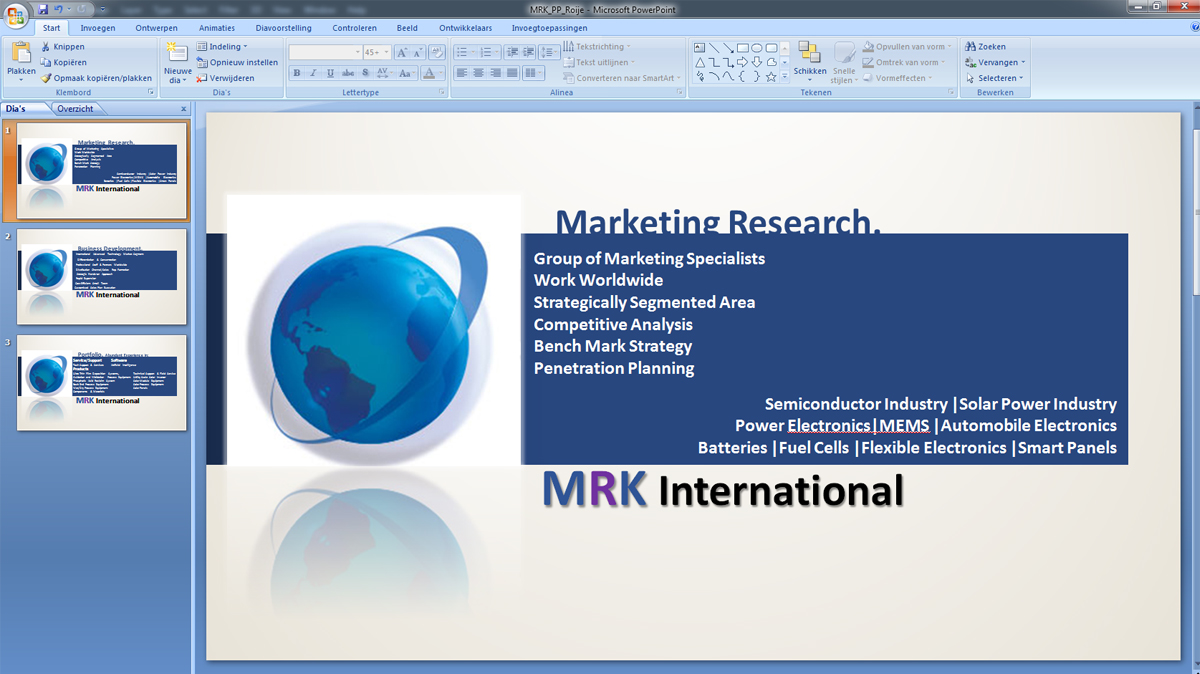The image size is (1200, 674).
Task: Toggle text shadow formatting
Action: 366,73
